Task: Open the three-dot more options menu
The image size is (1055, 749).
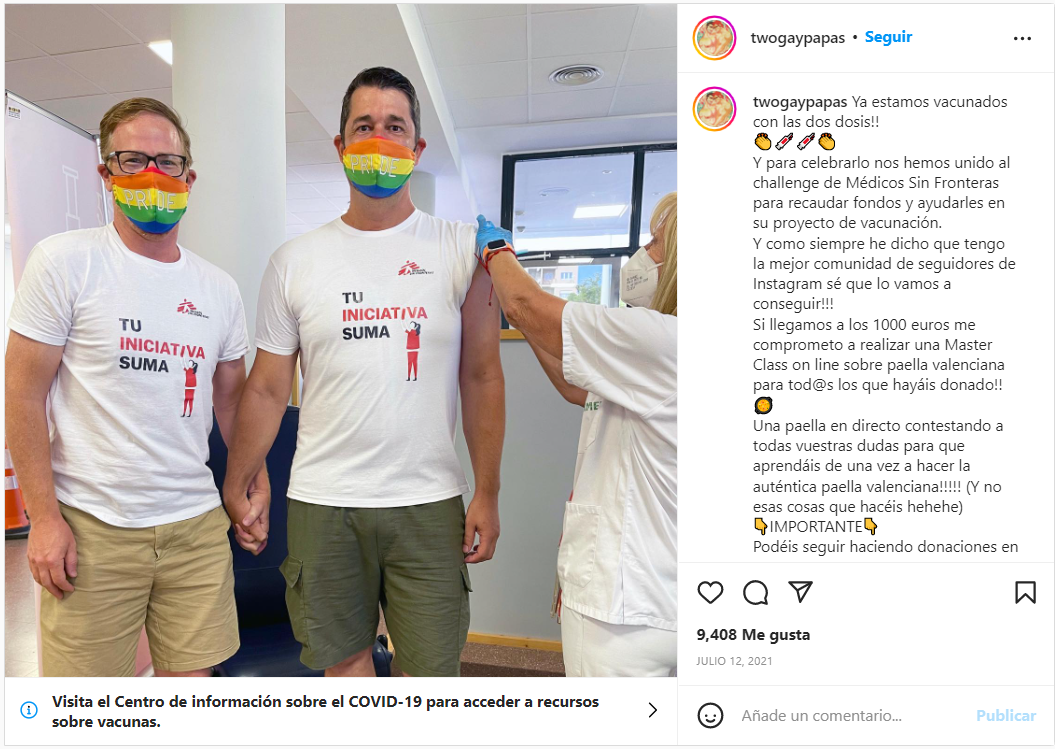Action: tap(1022, 38)
